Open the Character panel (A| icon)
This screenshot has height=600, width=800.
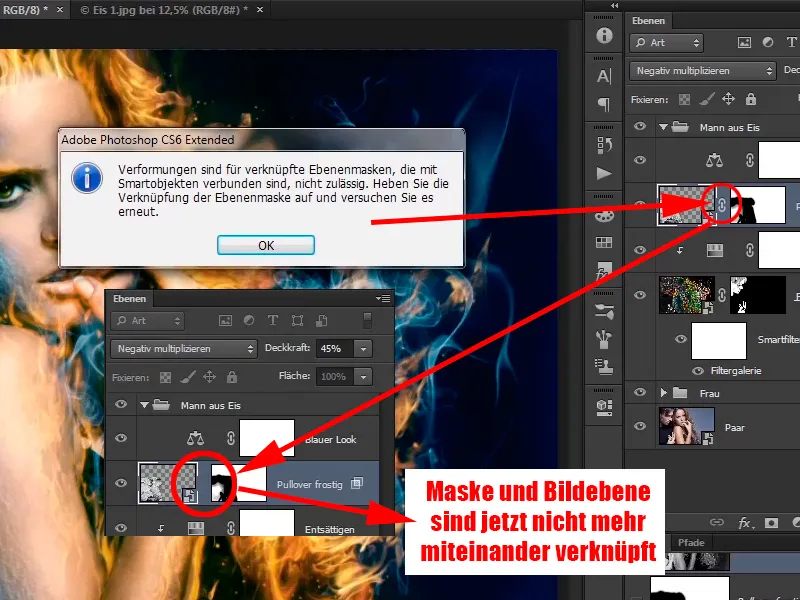coord(604,77)
